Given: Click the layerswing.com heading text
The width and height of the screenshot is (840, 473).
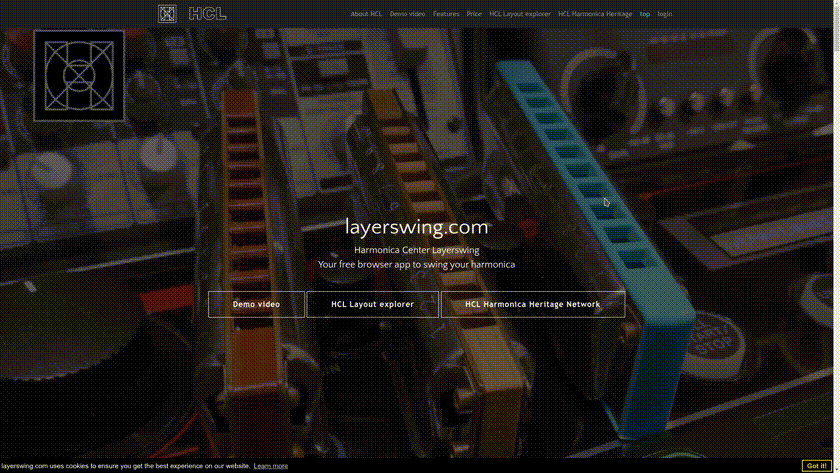Looking at the screenshot, I should 416,227.
